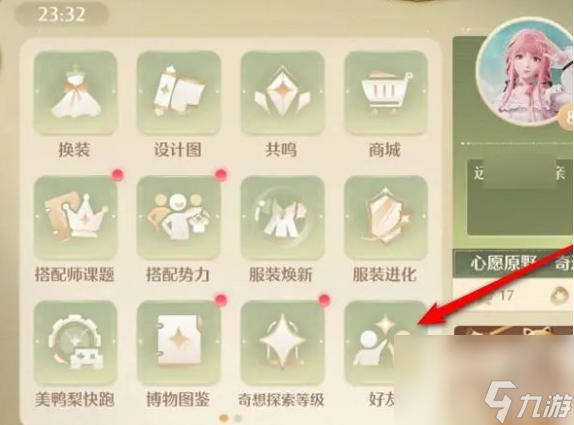Open the 搭配势力 group icon
The height and width of the screenshot is (425, 574).
[x=179, y=217]
